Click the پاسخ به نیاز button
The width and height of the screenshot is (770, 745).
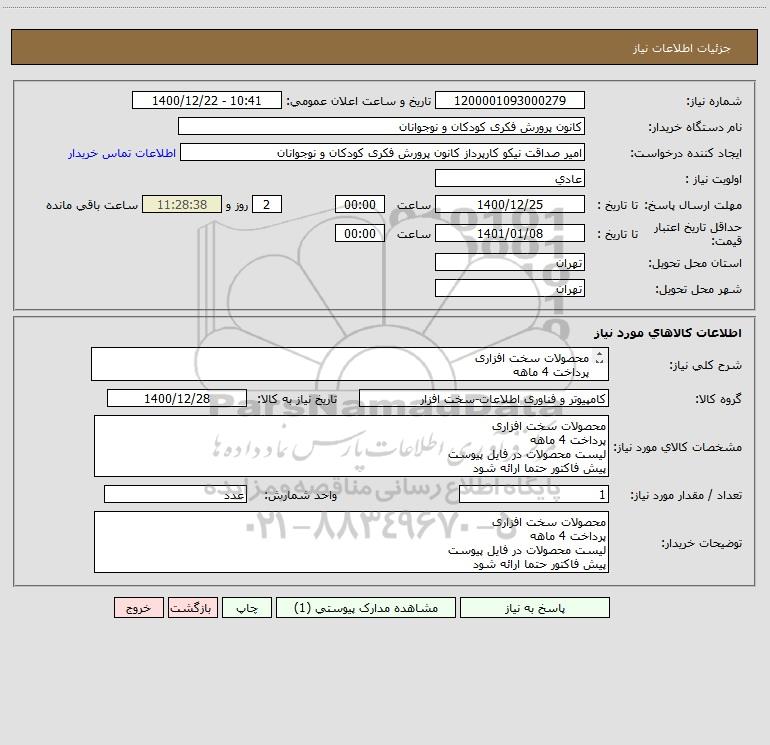(x=535, y=608)
